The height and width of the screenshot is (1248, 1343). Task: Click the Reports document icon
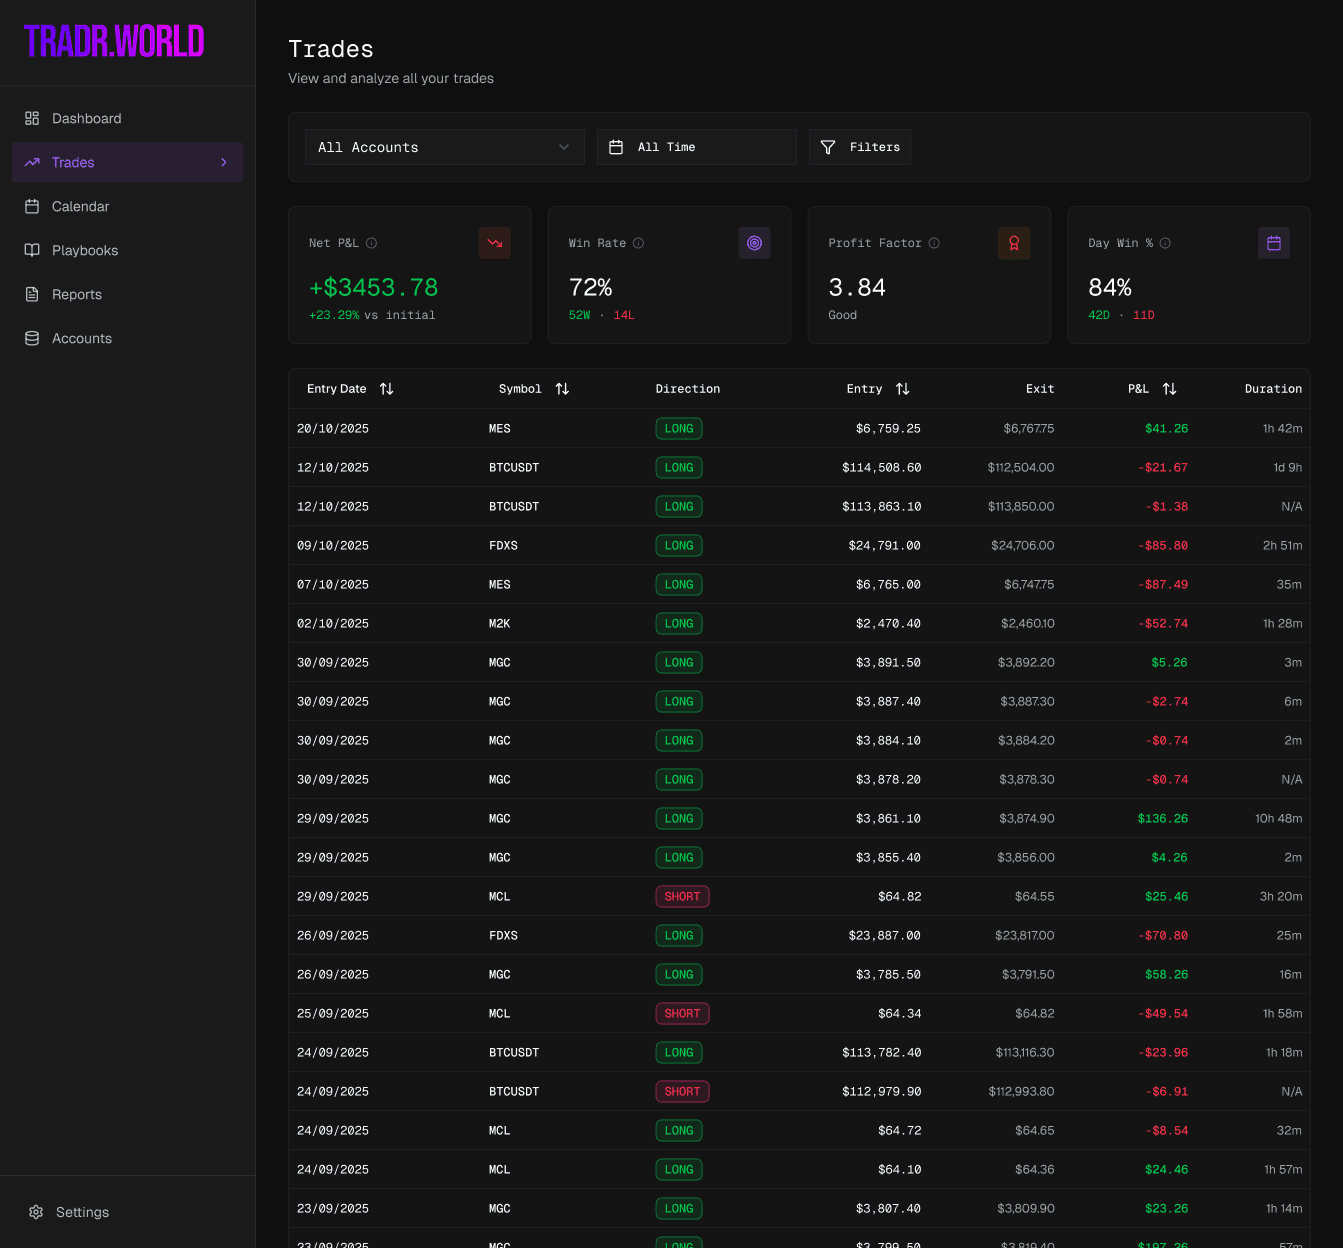pos(32,294)
